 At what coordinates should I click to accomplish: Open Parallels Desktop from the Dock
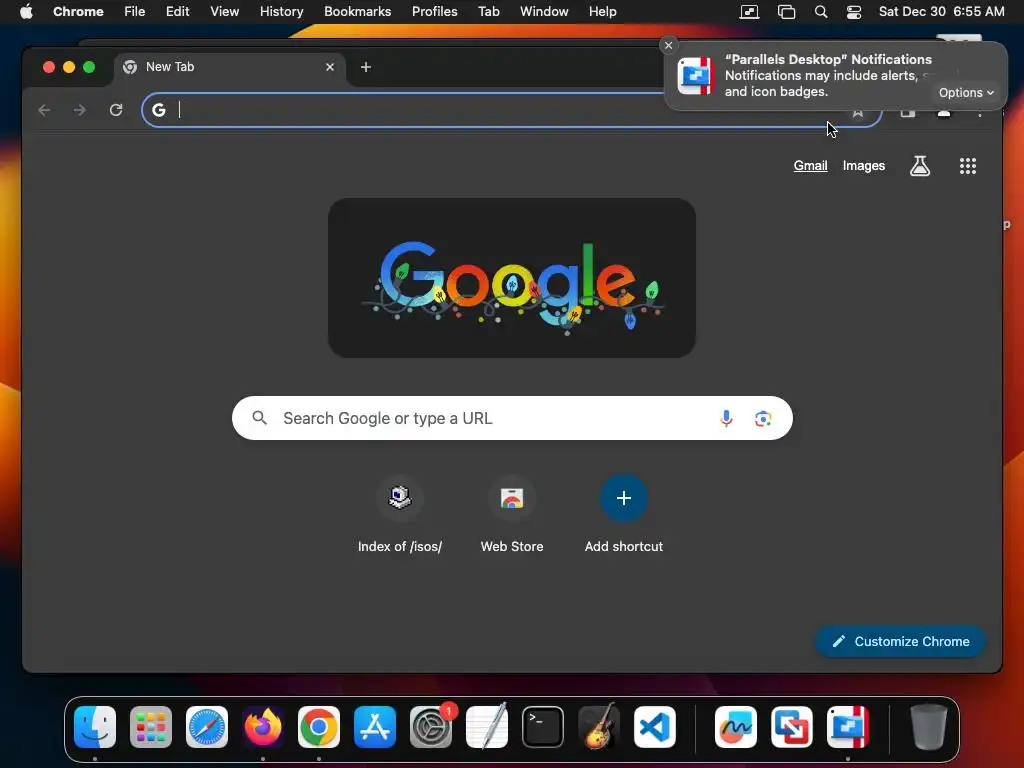[848, 727]
